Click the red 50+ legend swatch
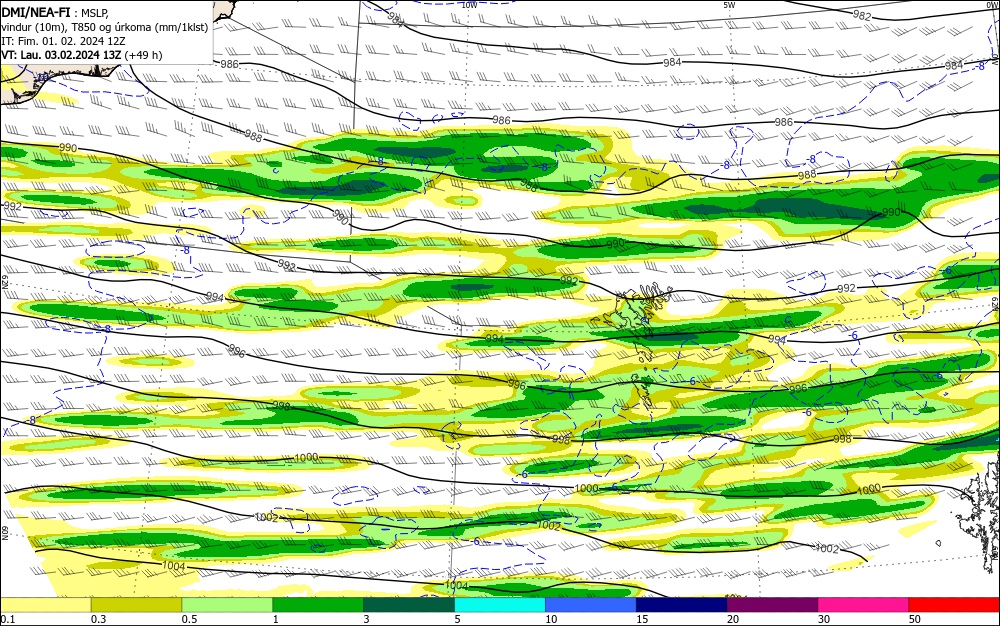1000x626 pixels. pos(954,605)
